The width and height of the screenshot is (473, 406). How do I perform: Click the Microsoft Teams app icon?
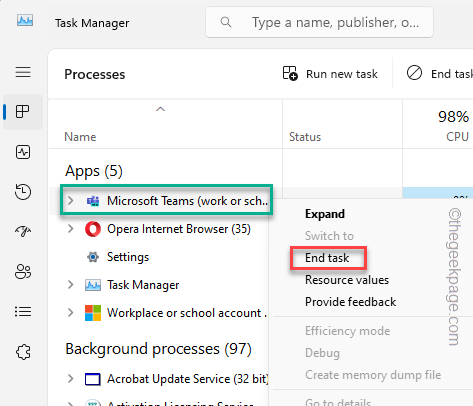[93, 201]
